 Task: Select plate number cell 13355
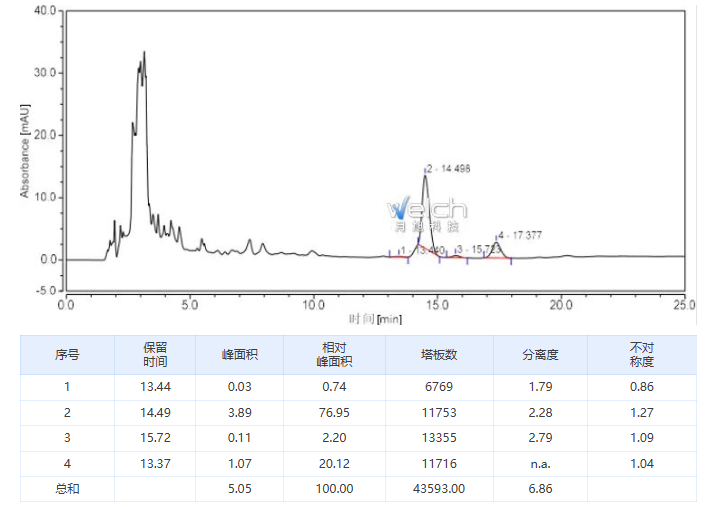click(x=439, y=438)
